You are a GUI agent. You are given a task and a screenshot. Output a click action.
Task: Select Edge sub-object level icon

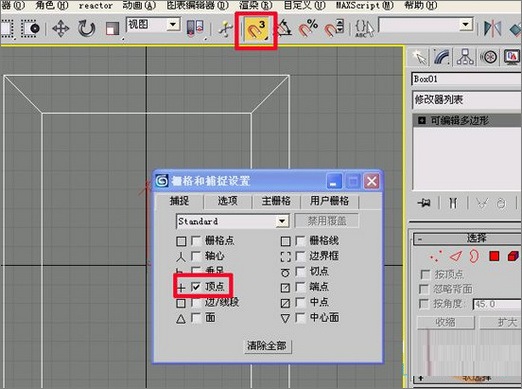(x=456, y=256)
